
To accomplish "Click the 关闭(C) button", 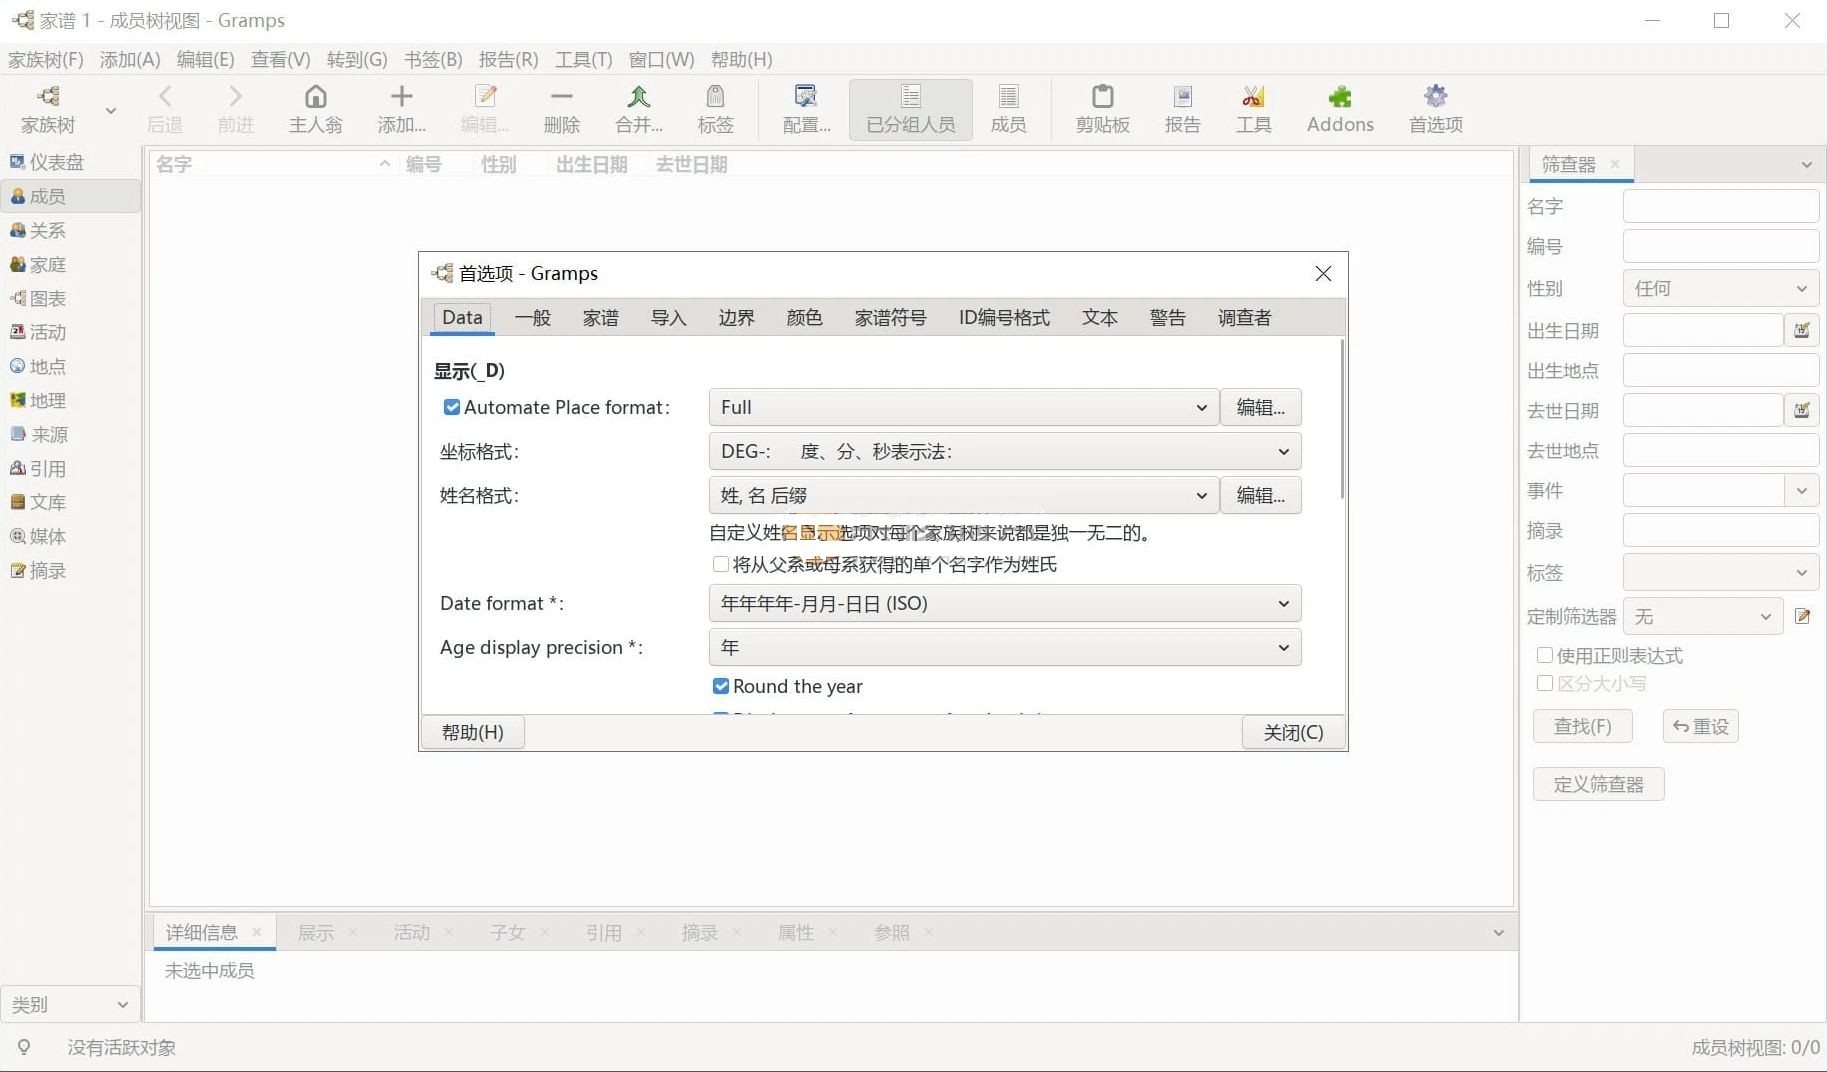I will tap(1293, 732).
